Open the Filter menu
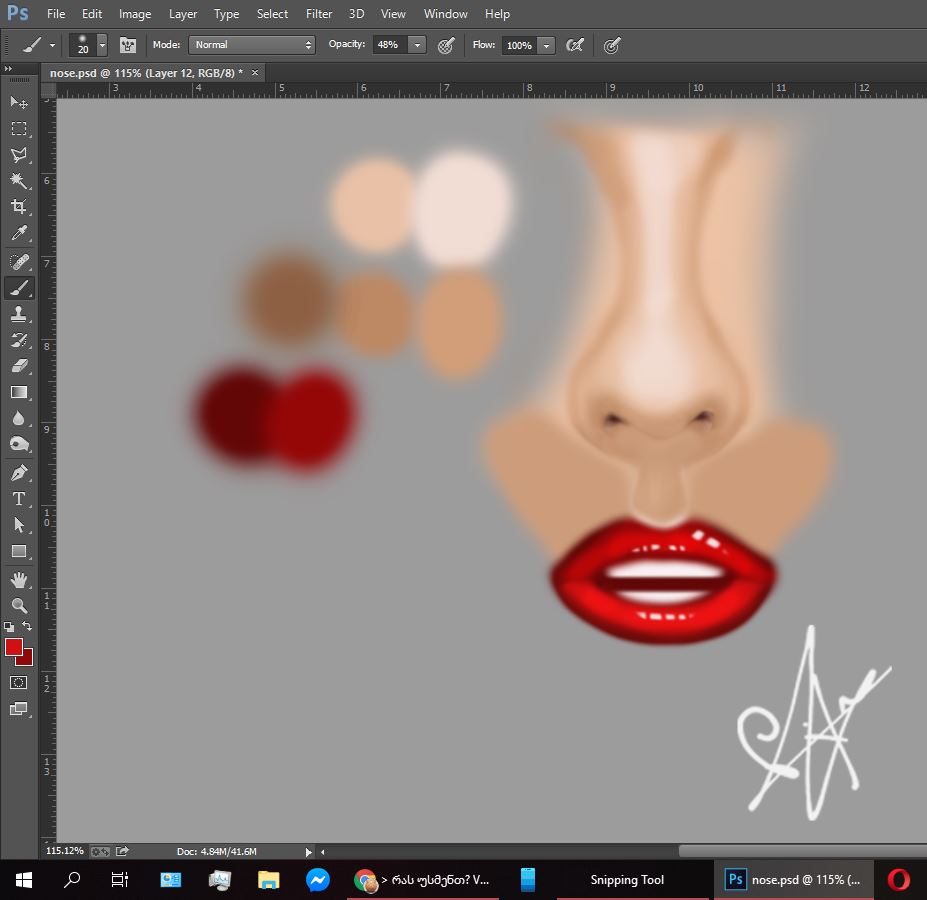Image resolution: width=927 pixels, height=900 pixels. (319, 14)
